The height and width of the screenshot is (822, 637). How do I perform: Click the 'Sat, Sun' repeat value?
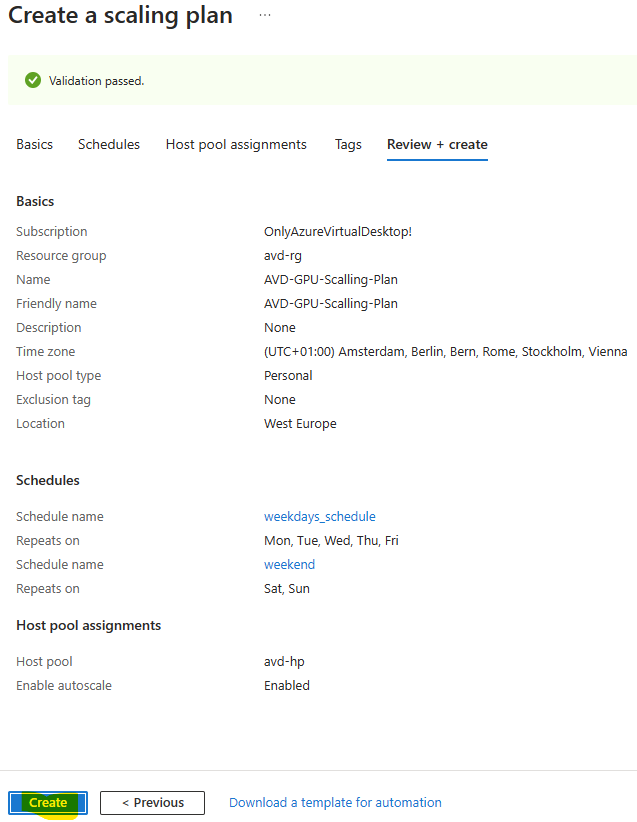[x=287, y=589]
